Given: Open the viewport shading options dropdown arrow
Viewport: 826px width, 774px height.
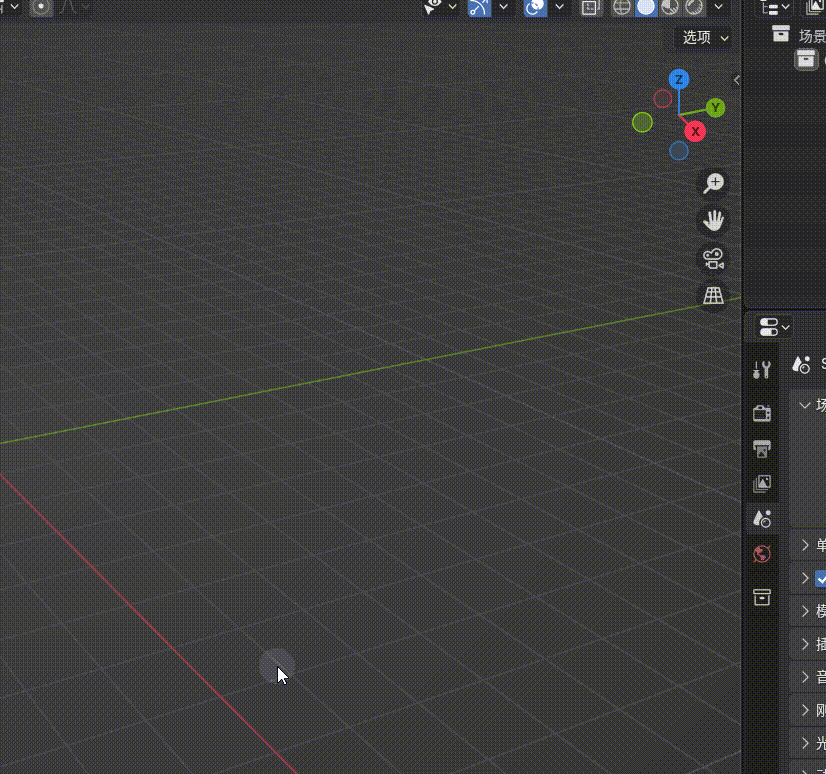Looking at the screenshot, I should click(x=720, y=8).
